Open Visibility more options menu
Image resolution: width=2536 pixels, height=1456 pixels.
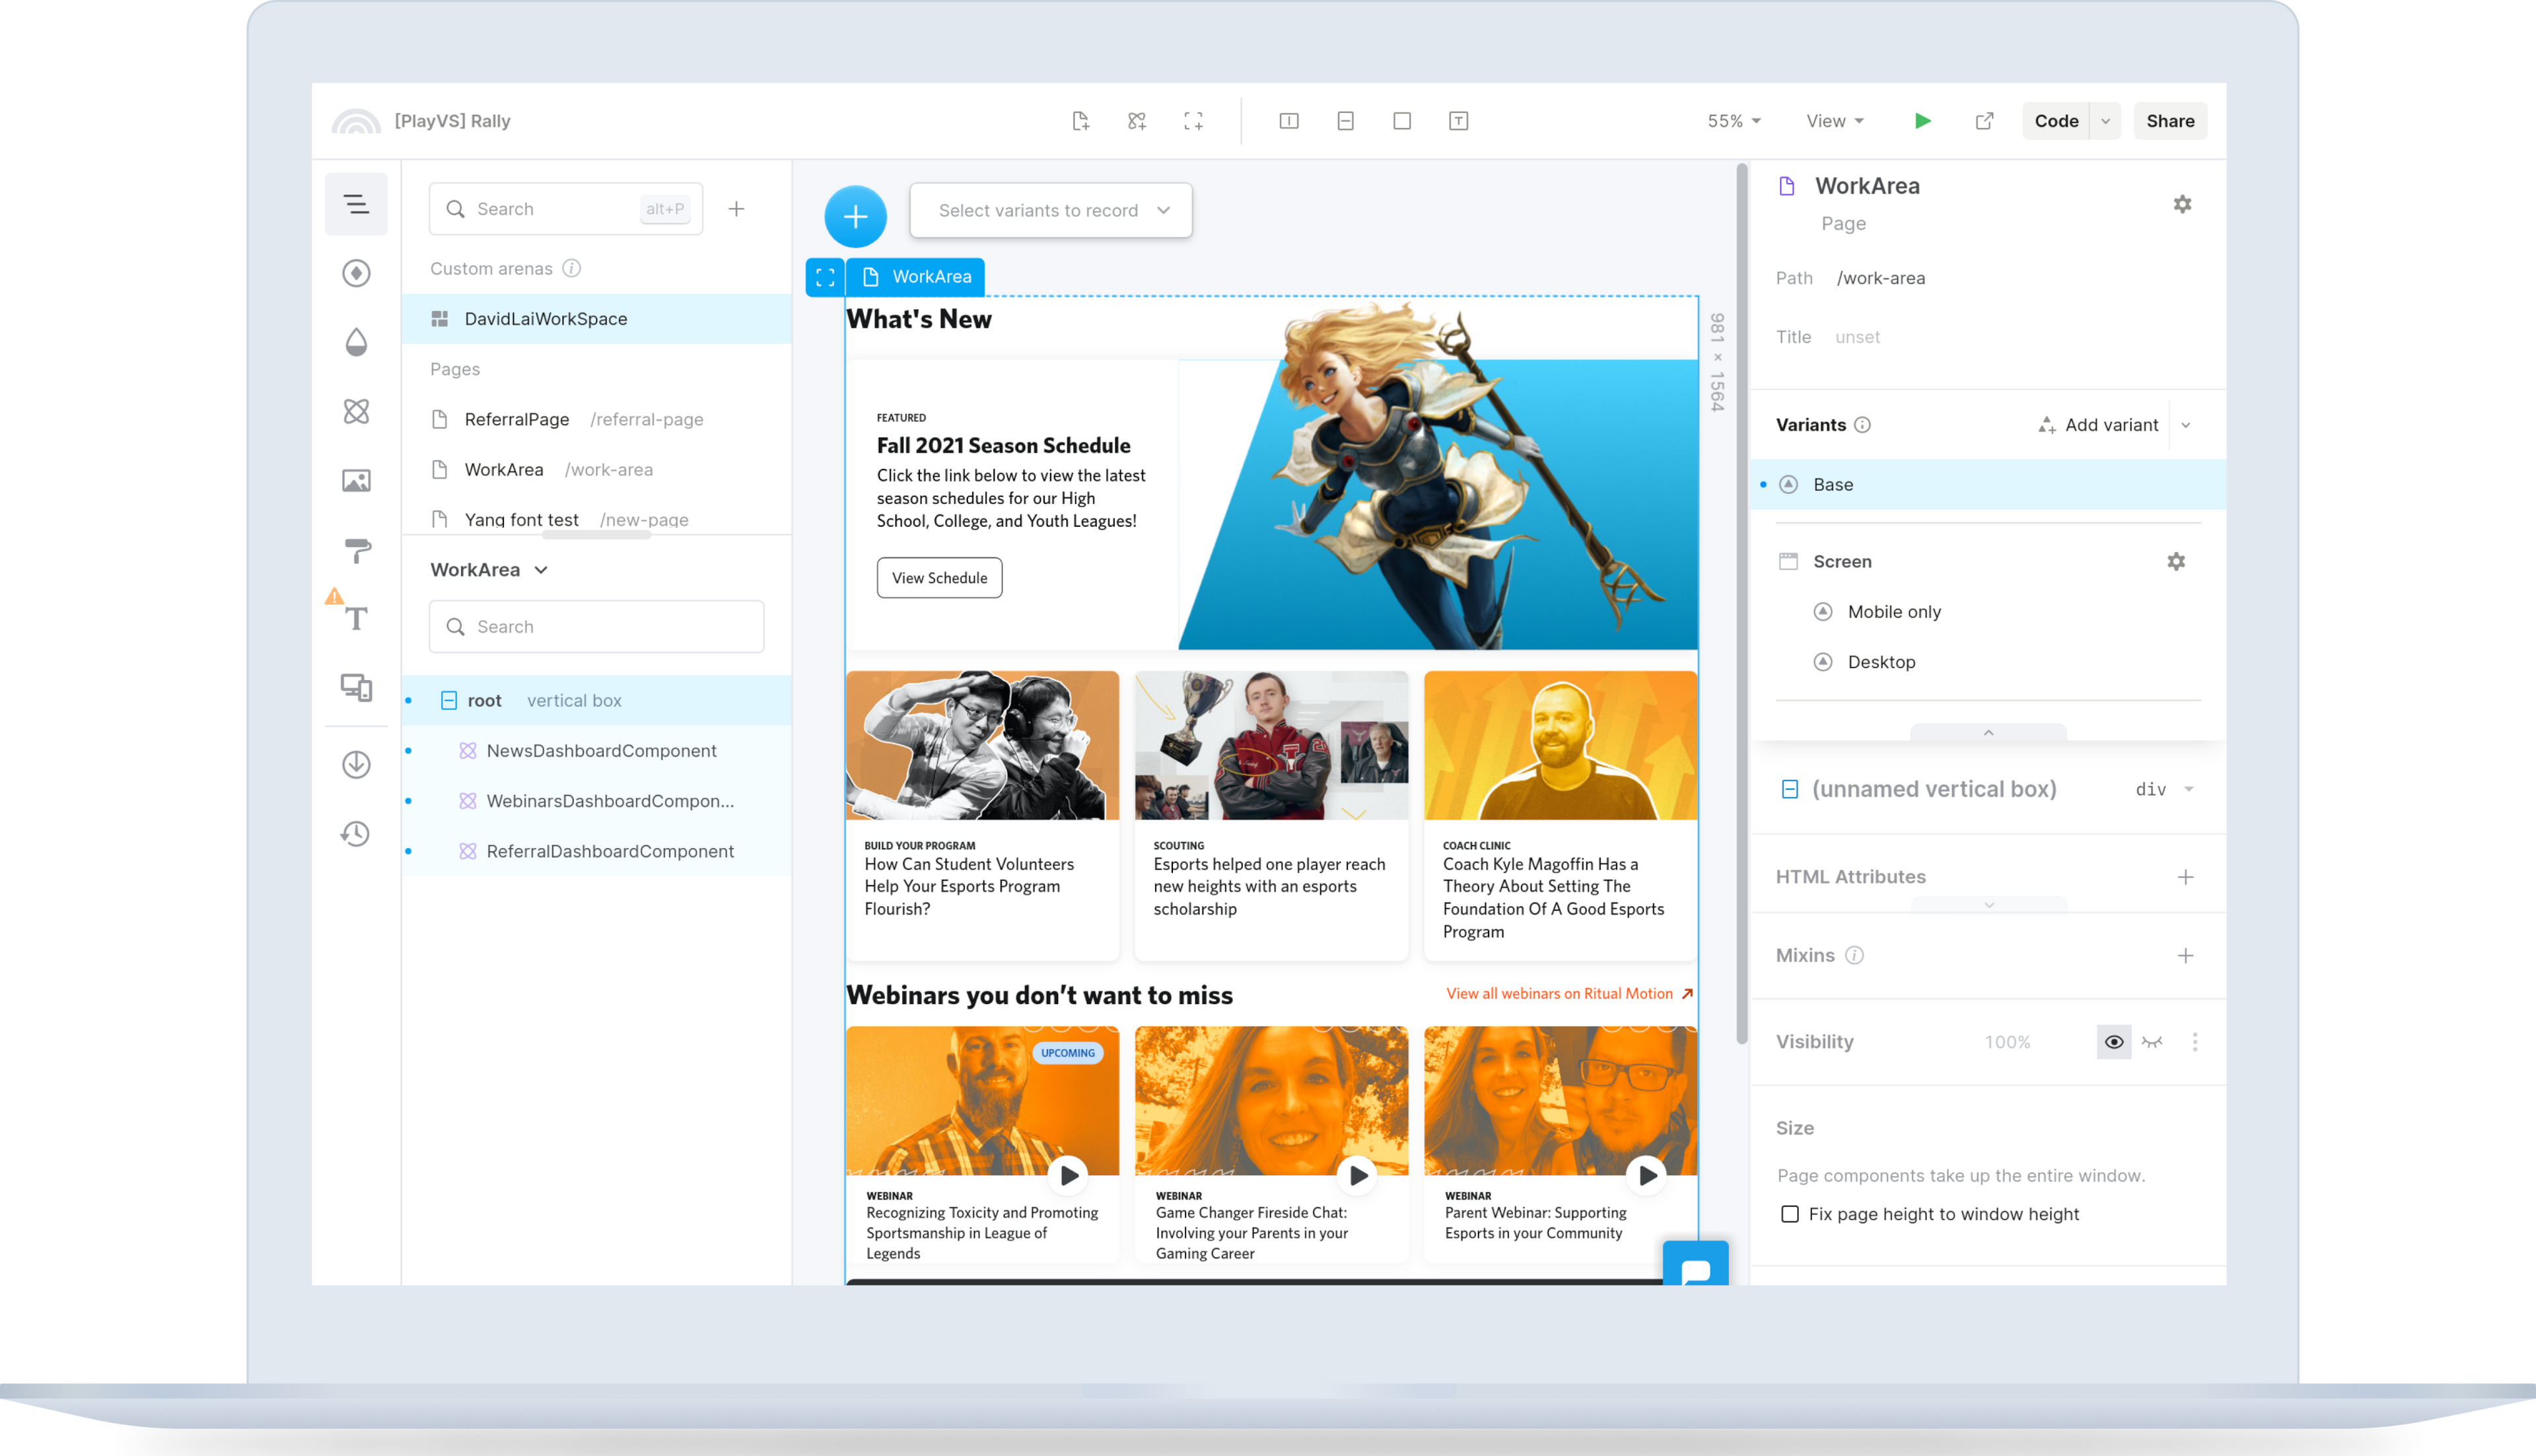[x=2195, y=1042]
